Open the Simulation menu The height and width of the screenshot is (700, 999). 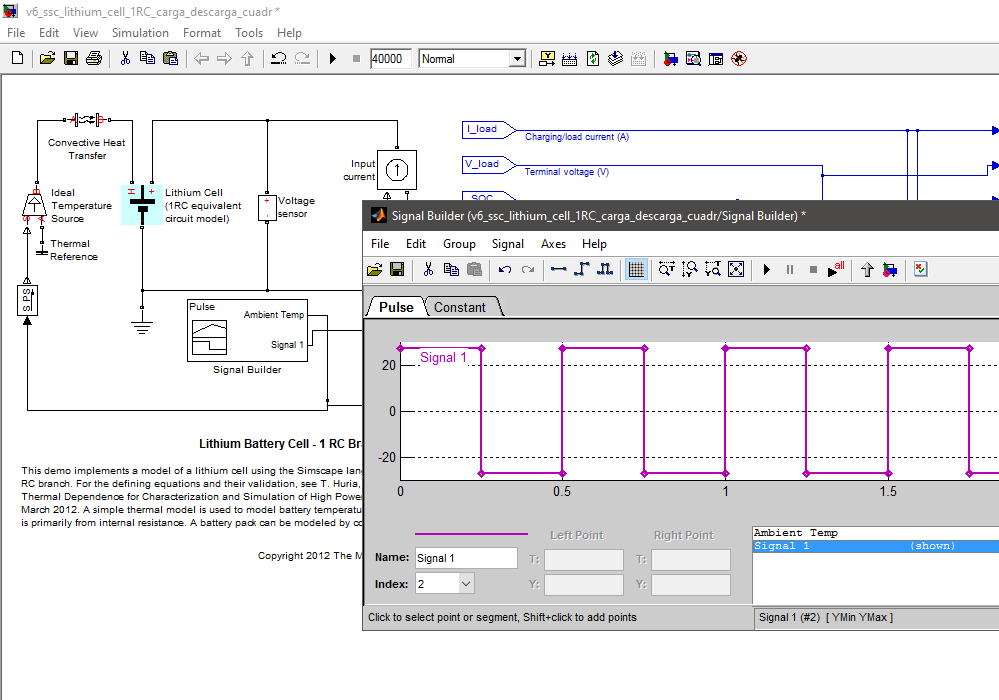coord(140,32)
